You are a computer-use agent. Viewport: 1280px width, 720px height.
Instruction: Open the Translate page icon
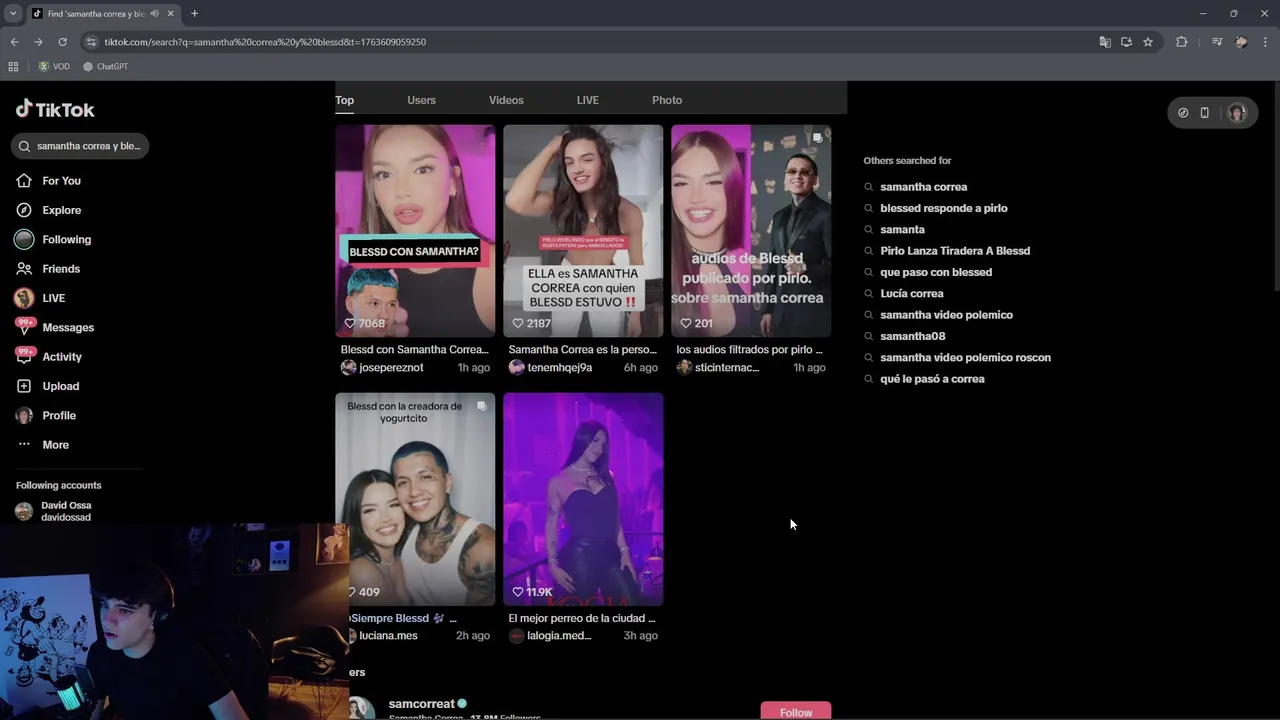[x=1105, y=42]
